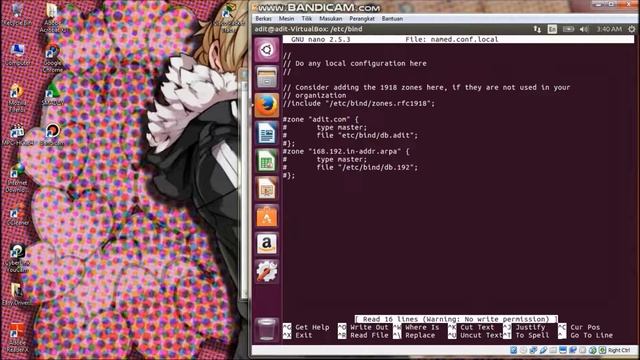
Task: Select the Bandicam desktop shortcut
Action: click(52, 135)
